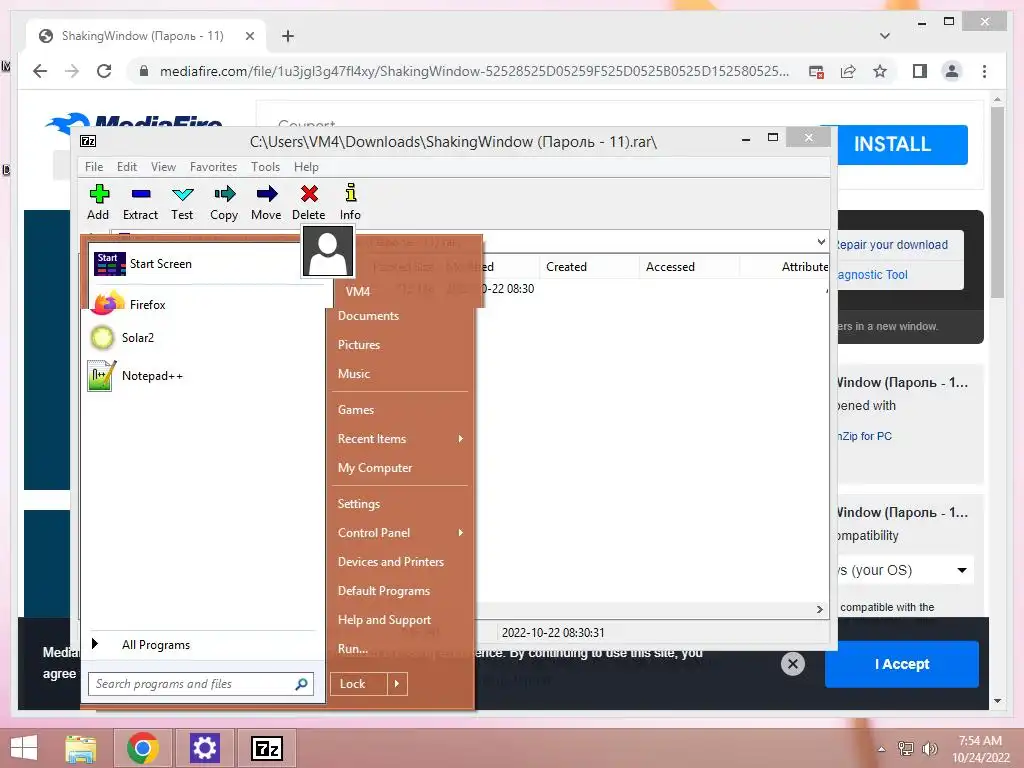
Task: Open Chrome profile avatar
Action: 952,71
